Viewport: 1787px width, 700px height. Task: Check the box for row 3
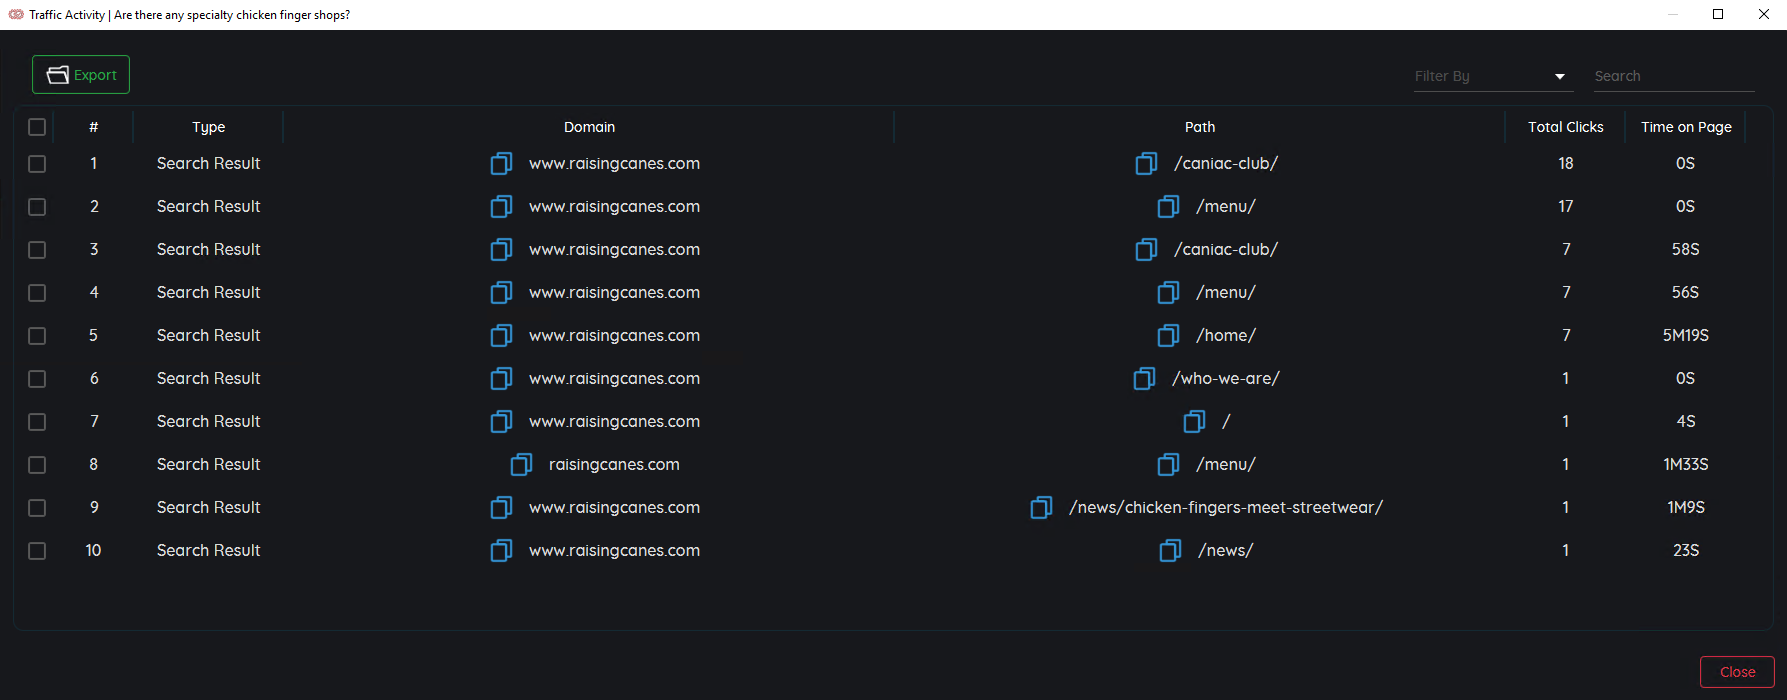pos(37,249)
